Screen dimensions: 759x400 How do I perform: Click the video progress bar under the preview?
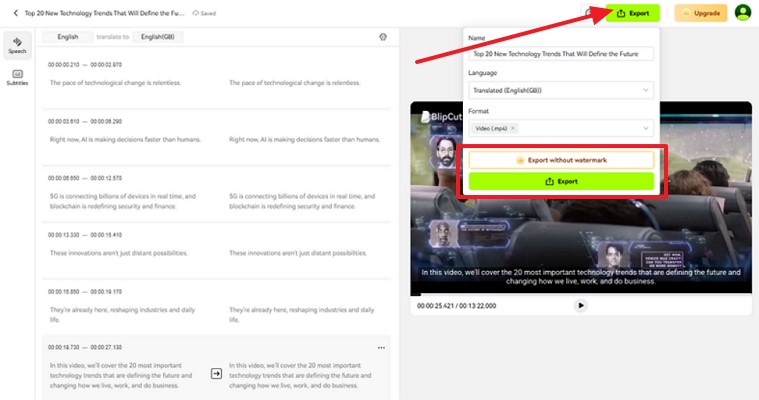click(581, 294)
